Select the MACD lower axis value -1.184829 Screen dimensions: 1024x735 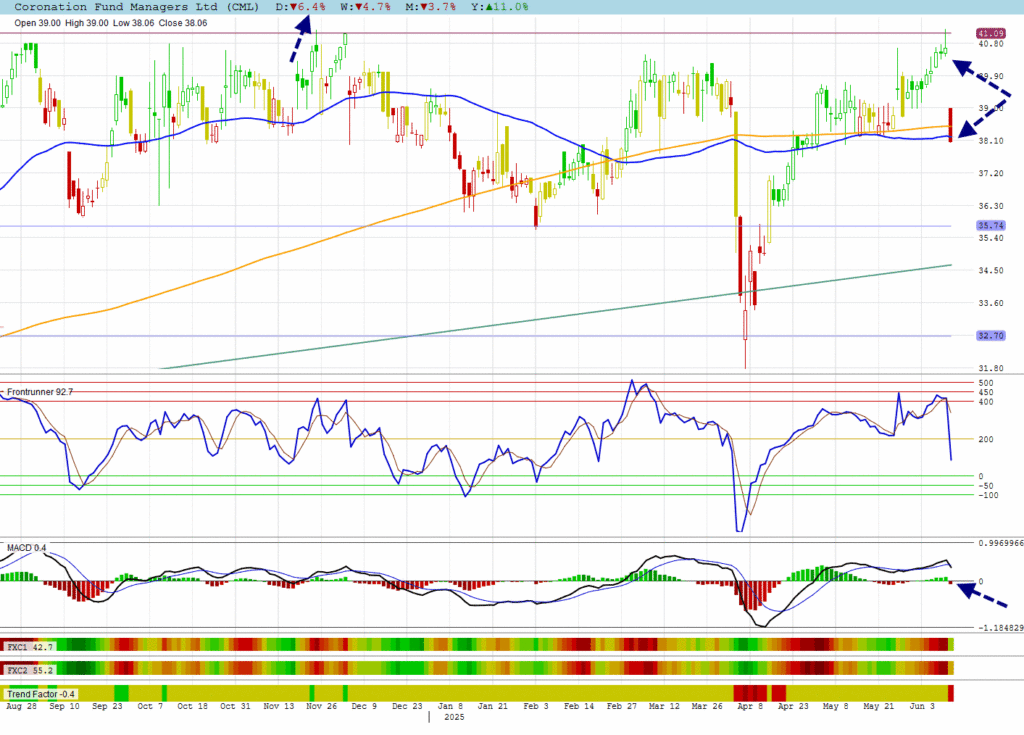coord(1000,628)
